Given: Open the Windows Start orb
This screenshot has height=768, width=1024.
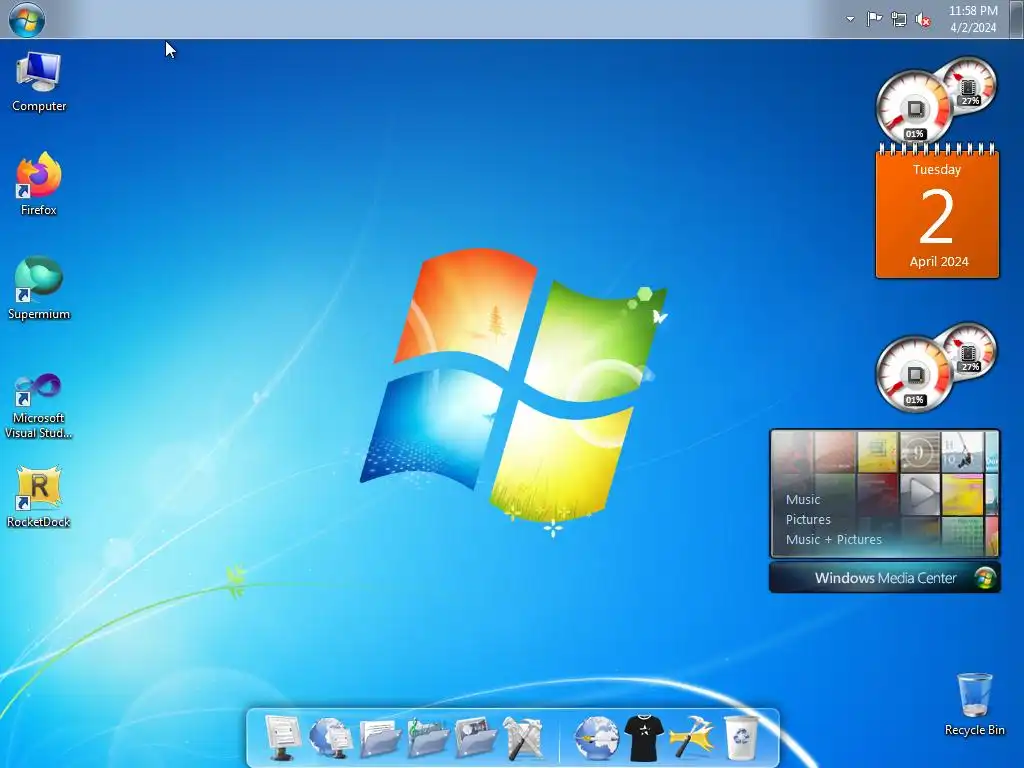Looking at the screenshot, I should click(27, 19).
